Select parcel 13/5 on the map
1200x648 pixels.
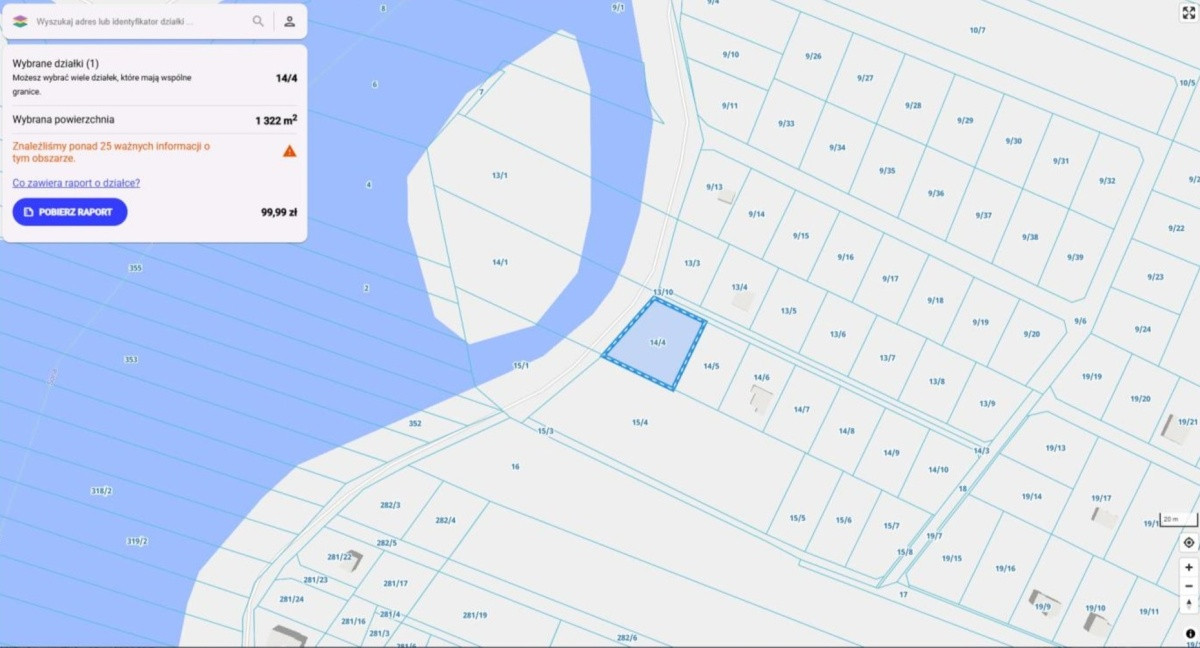[x=788, y=311]
